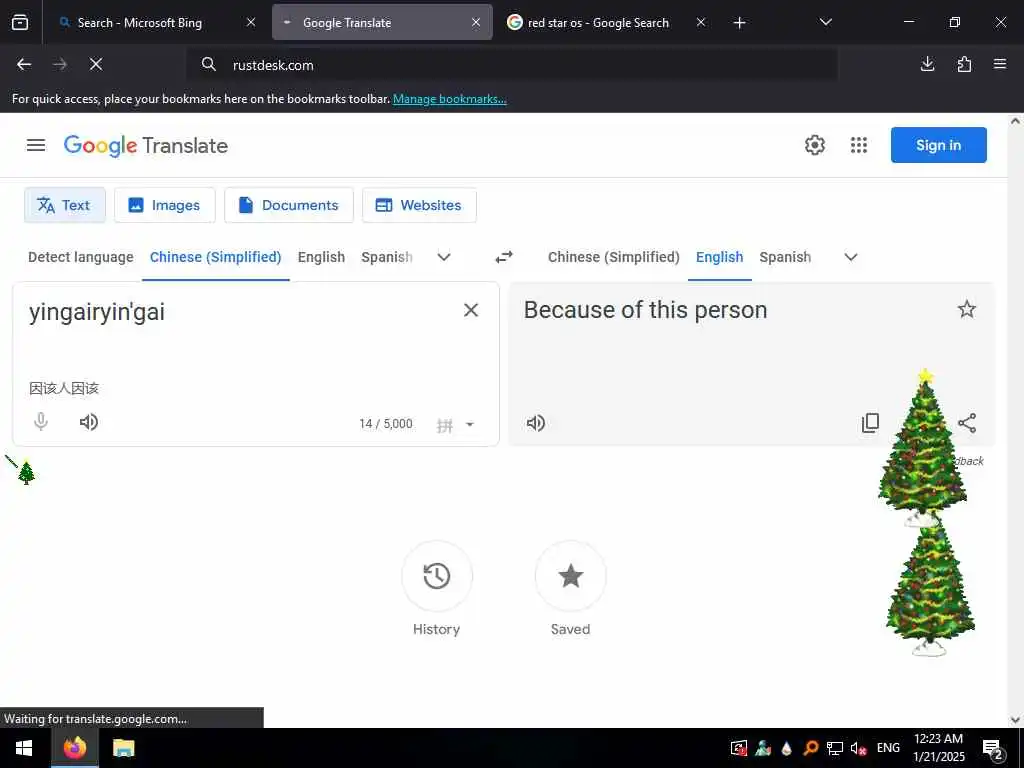This screenshot has width=1024, height=768.
Task: Click Firefox icon in the taskbar
Action: coord(74,748)
